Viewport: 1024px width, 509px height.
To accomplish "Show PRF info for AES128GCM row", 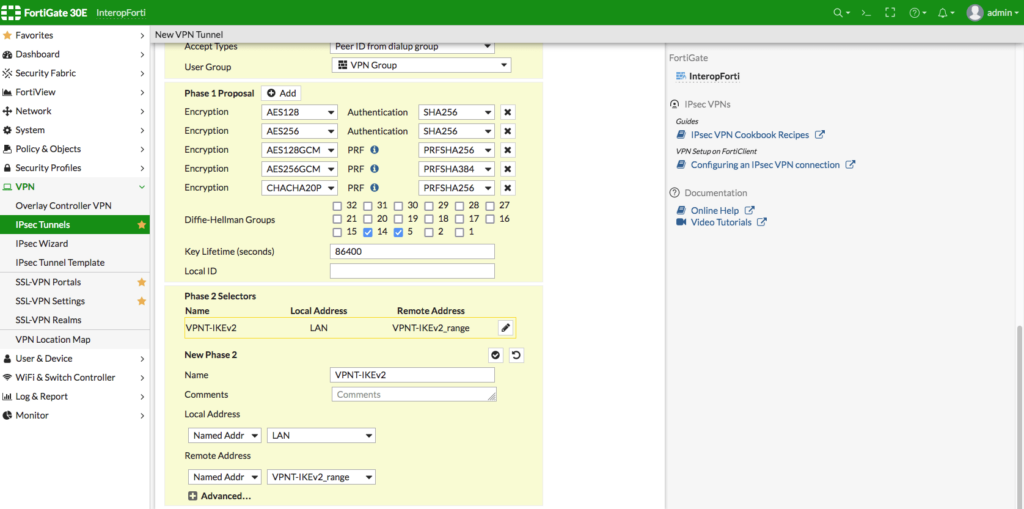I will 374,150.
